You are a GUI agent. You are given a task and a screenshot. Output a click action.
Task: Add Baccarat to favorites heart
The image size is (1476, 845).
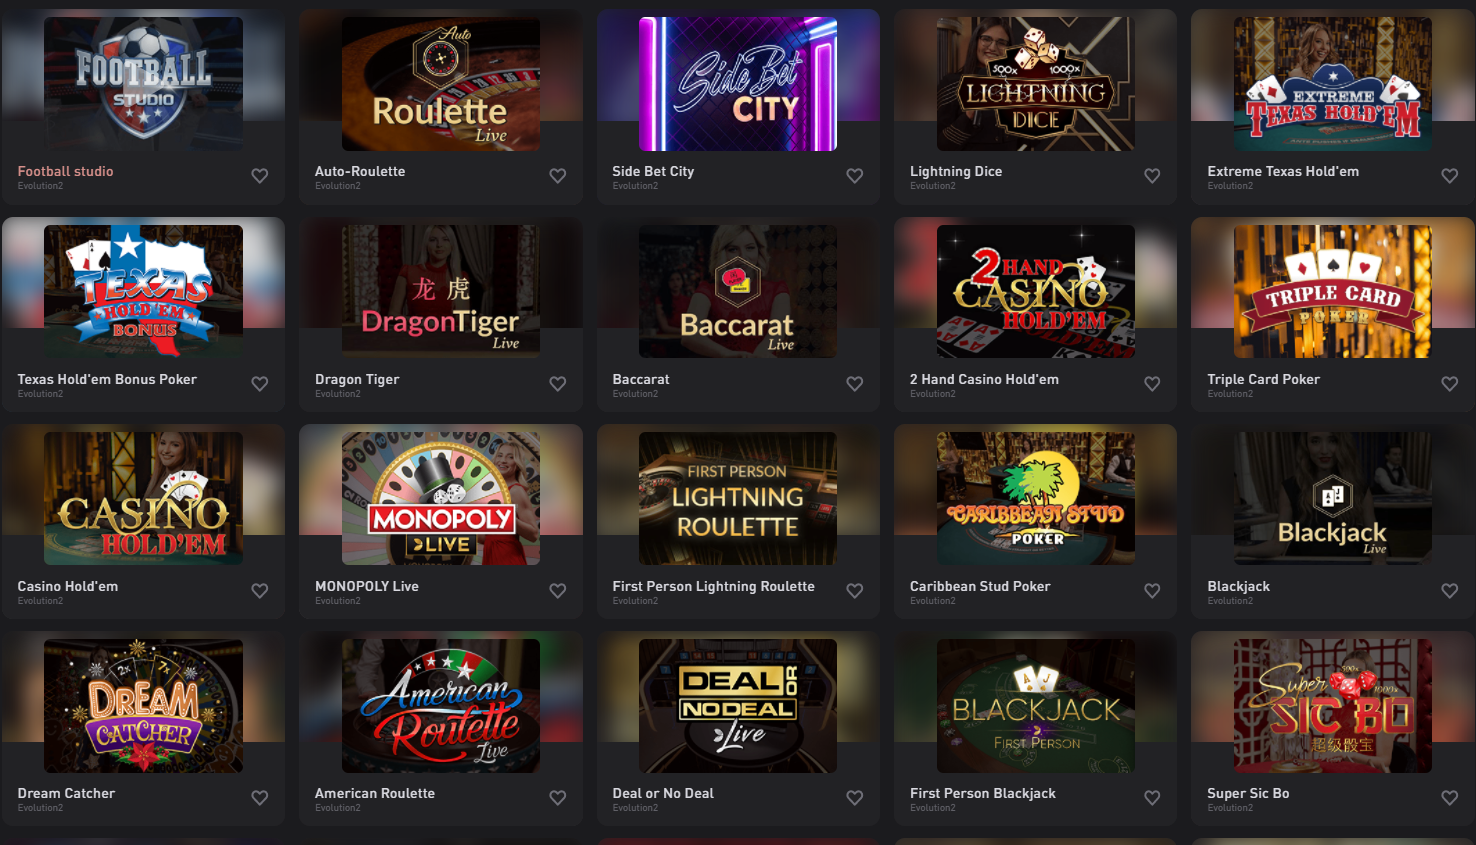tap(855, 384)
